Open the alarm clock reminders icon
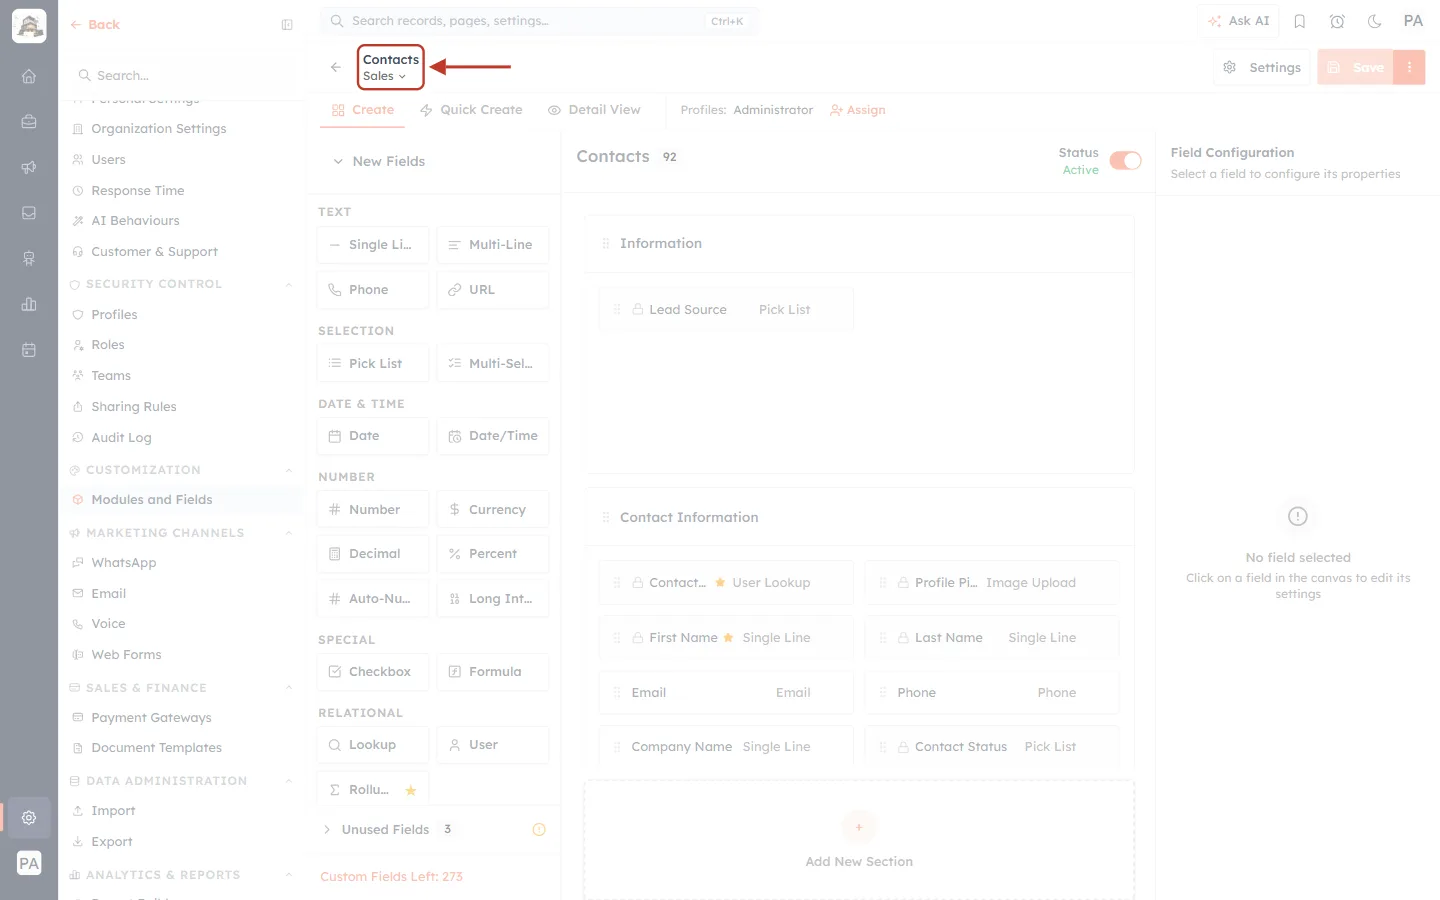The height and width of the screenshot is (900, 1440). pyautogui.click(x=1337, y=21)
